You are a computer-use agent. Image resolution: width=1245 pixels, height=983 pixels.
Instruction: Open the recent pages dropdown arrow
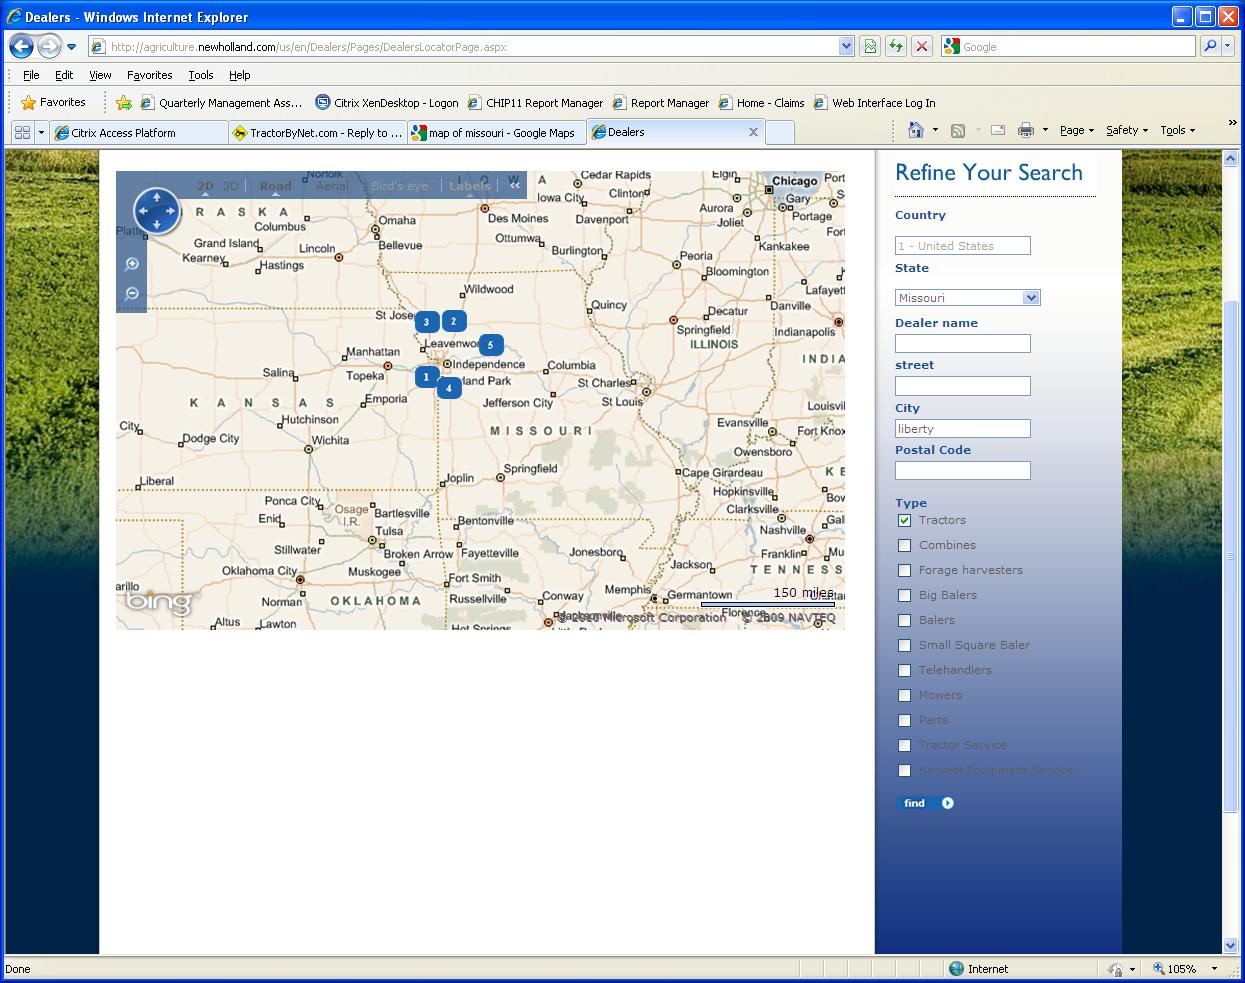pyautogui.click(x=71, y=47)
